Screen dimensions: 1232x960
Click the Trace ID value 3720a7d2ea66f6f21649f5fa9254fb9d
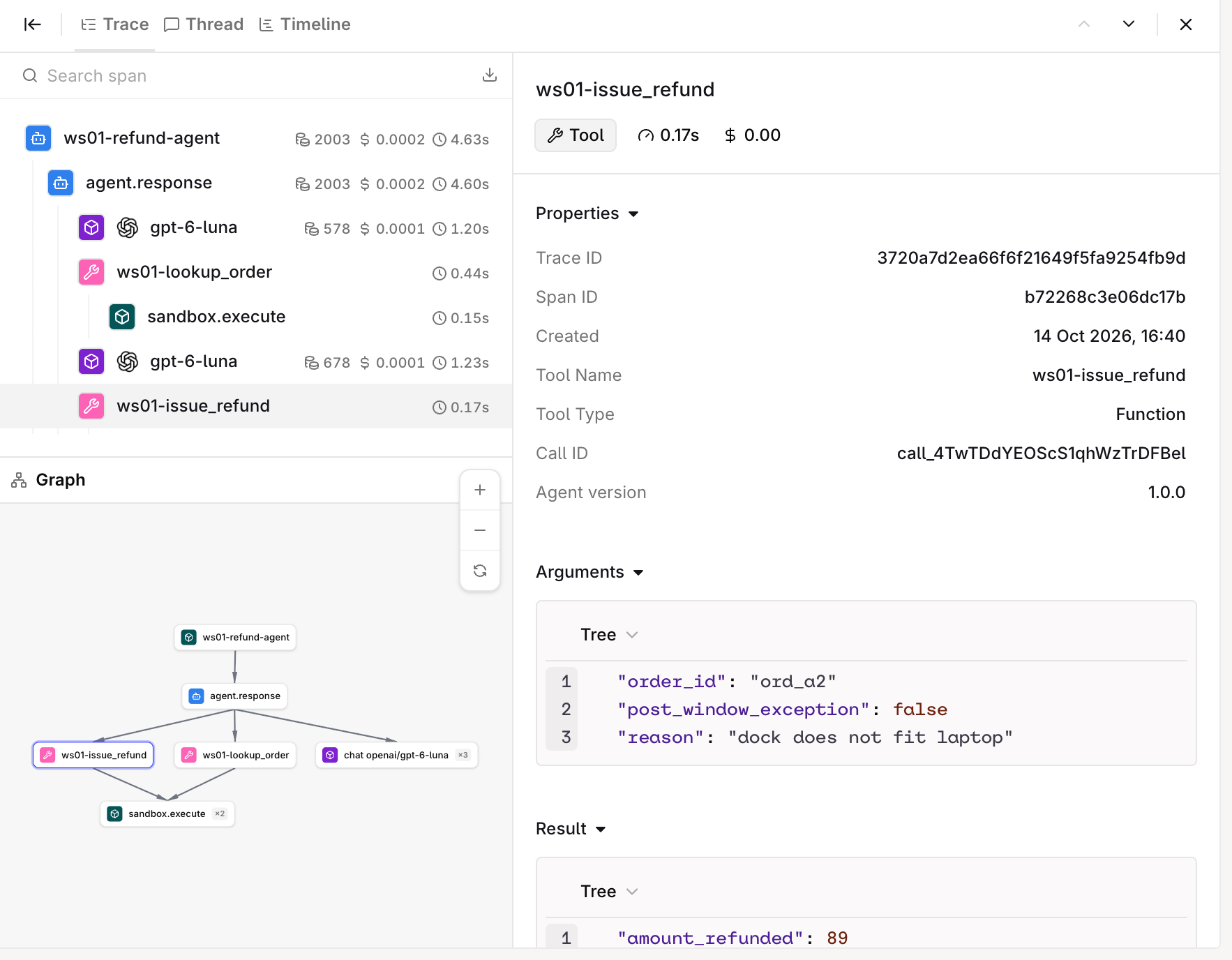[x=1031, y=258]
